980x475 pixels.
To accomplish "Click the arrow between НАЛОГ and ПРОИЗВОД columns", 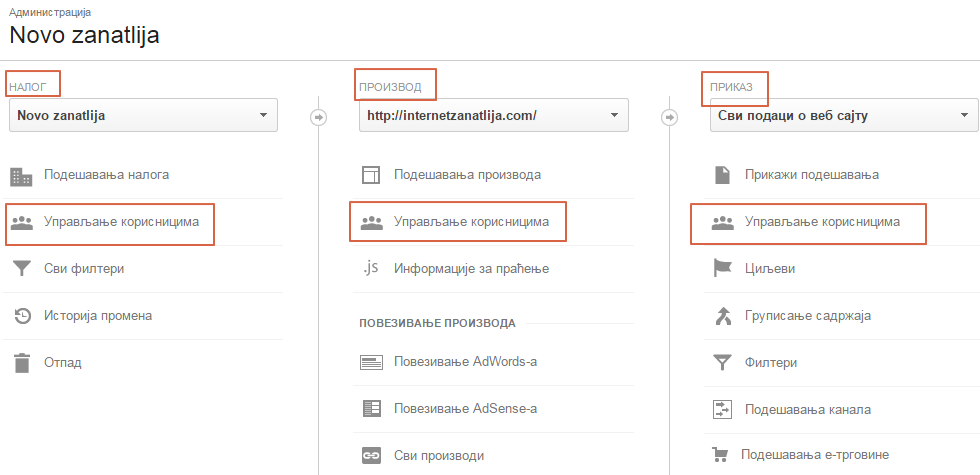I will coord(319,117).
